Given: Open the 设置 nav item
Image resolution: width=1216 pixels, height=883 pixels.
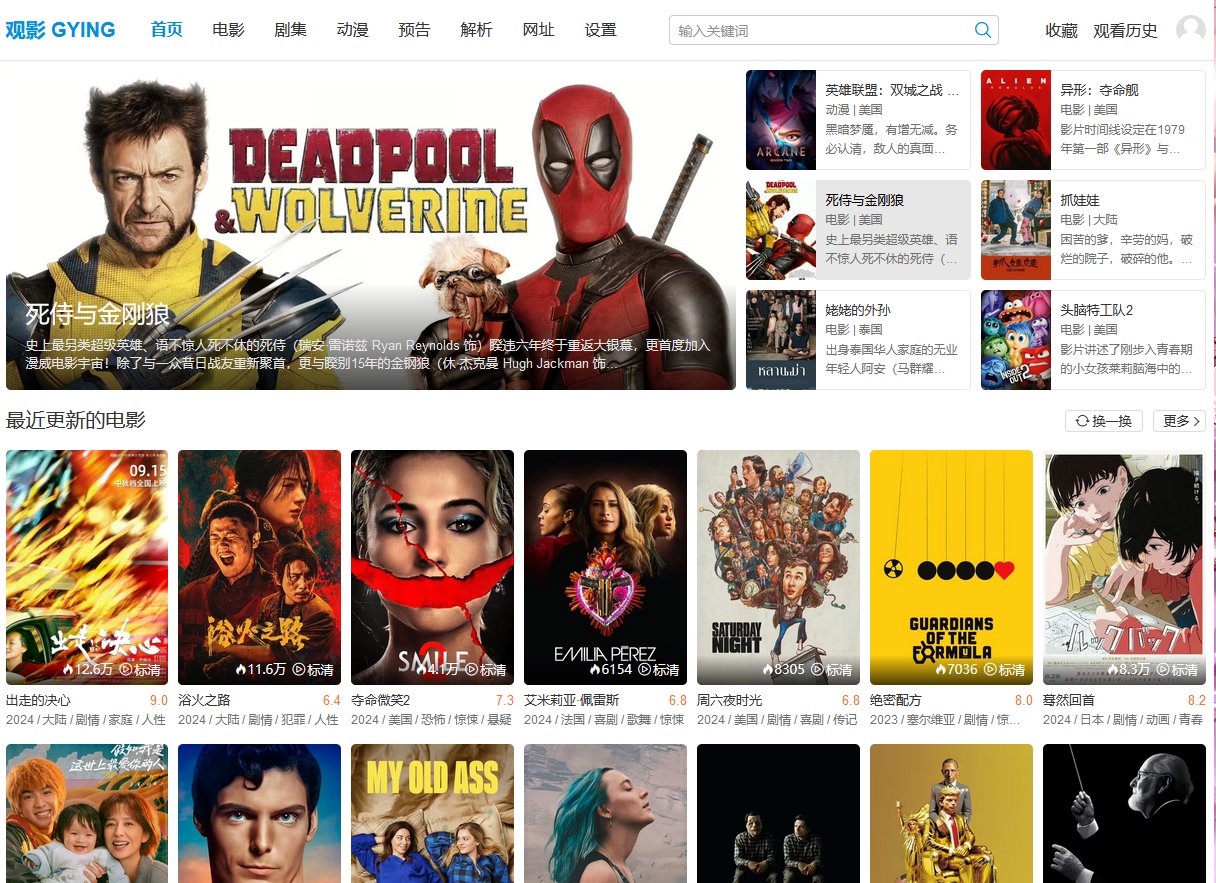Looking at the screenshot, I should point(601,30).
